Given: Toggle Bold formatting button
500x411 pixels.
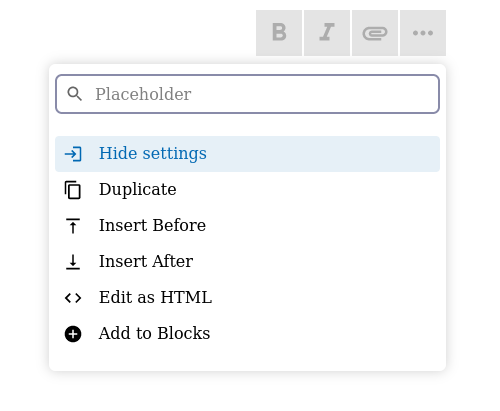Looking at the screenshot, I should 279,33.
